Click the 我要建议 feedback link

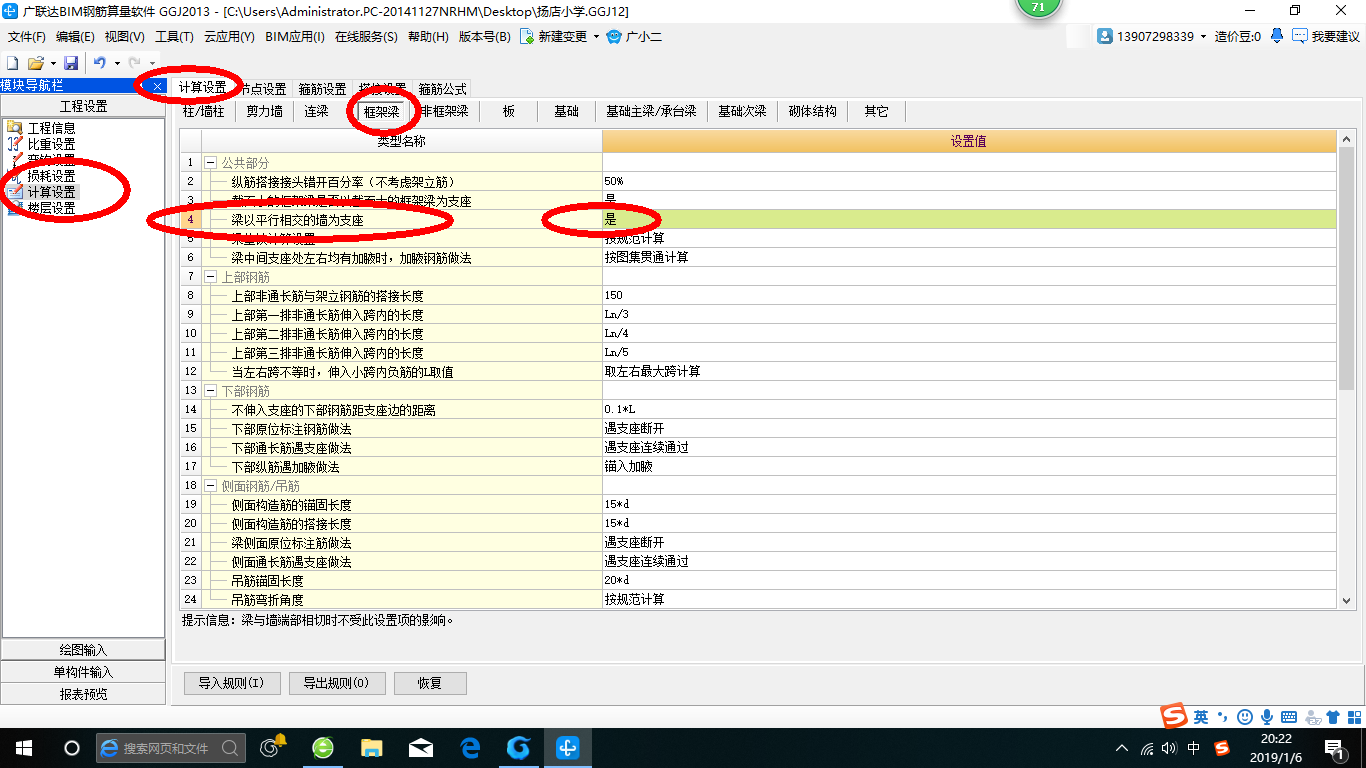coord(1335,37)
